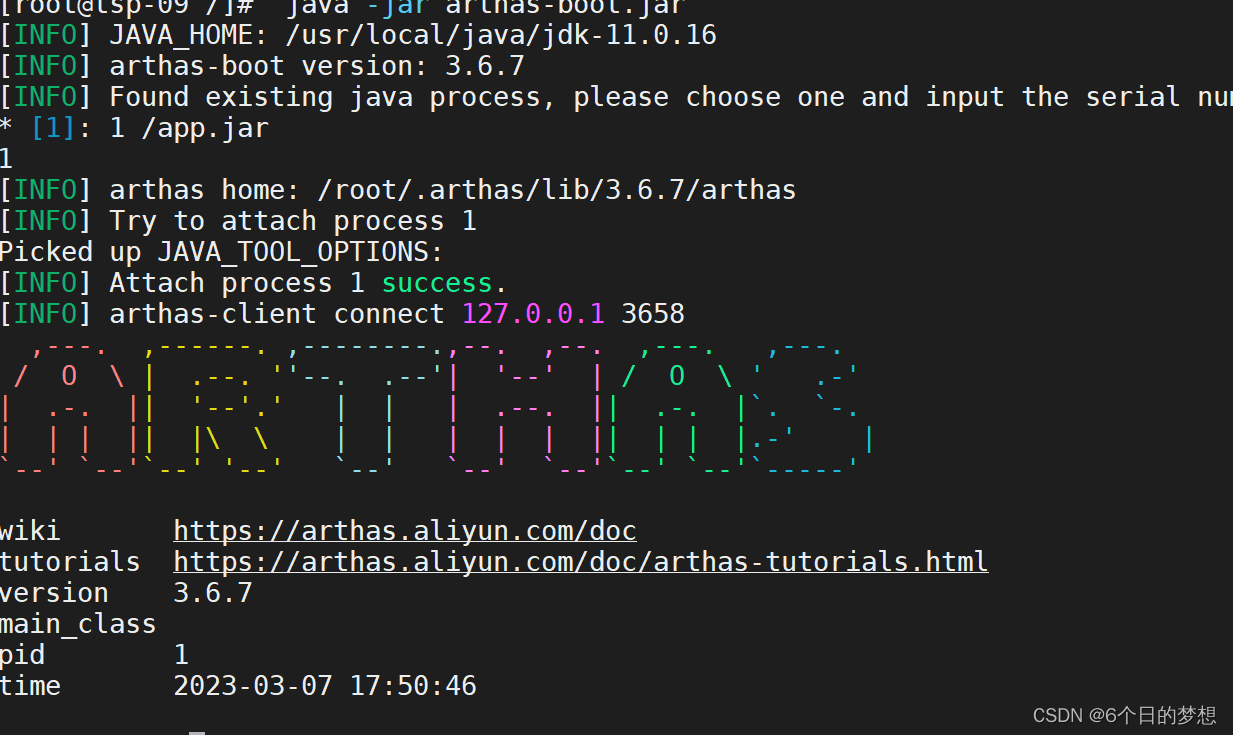Click the typed input '1' line
Viewport: 1233px width, 735px height.
pyautogui.click(x=6, y=160)
